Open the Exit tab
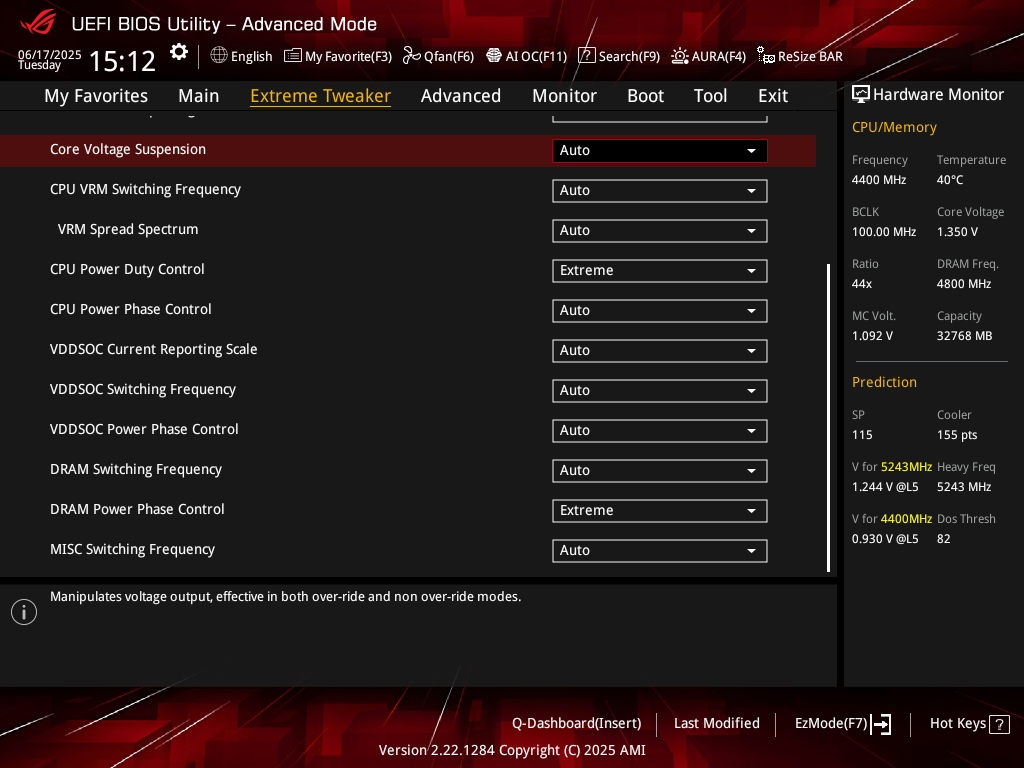 coord(773,96)
